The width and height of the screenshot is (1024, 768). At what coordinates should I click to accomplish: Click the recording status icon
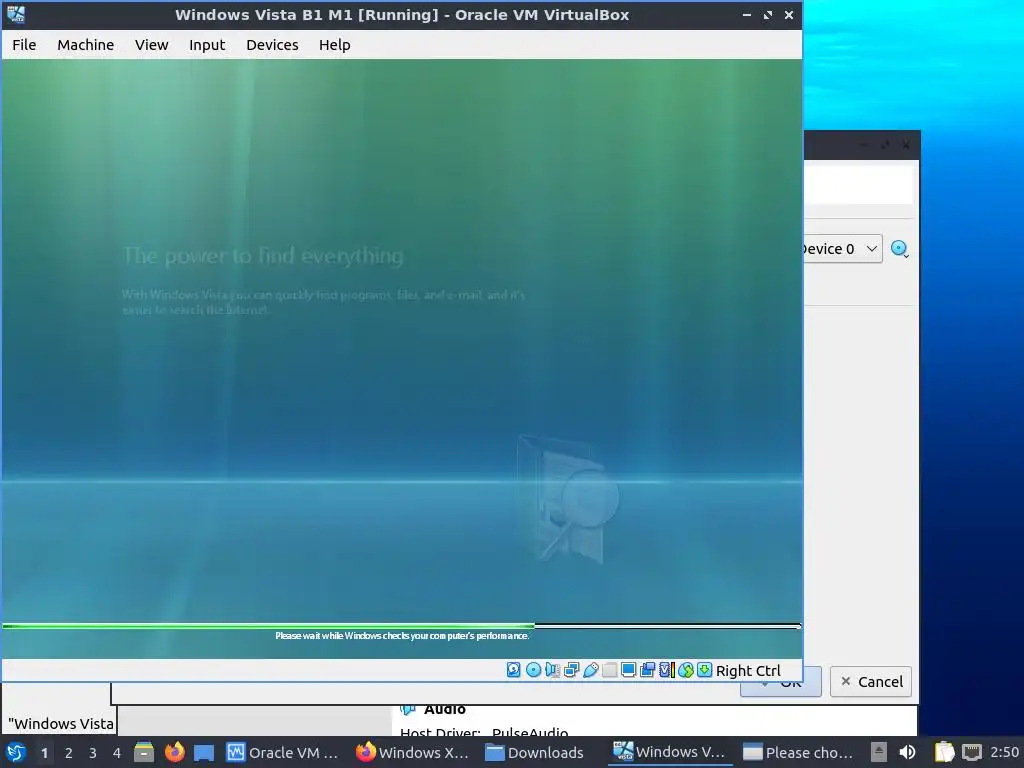tap(647, 670)
